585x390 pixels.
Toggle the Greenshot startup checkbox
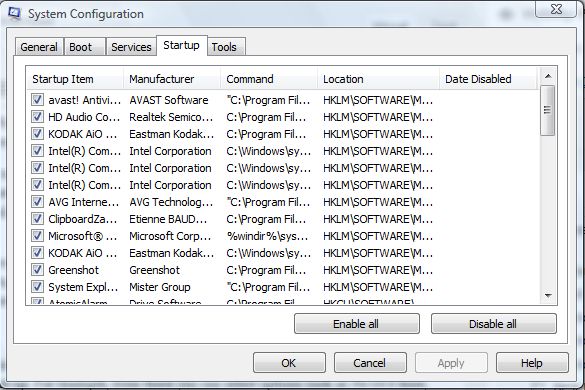(x=37, y=270)
